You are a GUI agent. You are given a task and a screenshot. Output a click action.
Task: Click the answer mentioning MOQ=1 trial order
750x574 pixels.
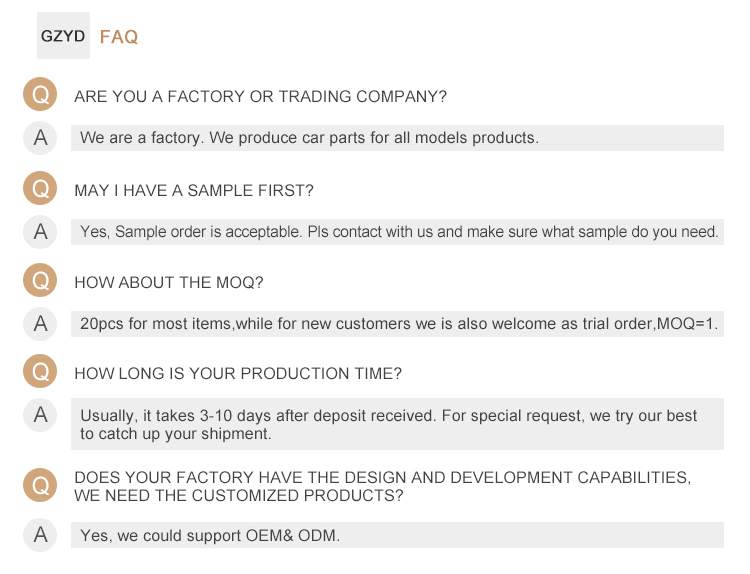coord(398,324)
